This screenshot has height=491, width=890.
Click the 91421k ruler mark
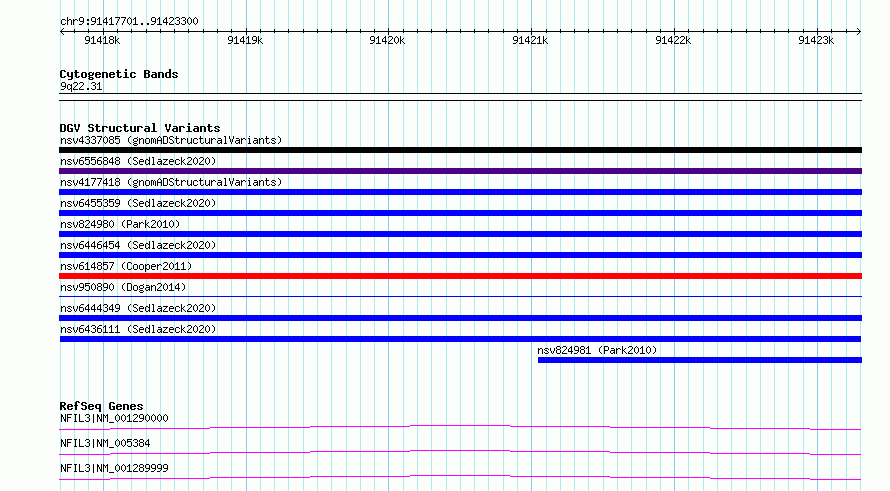tap(530, 40)
